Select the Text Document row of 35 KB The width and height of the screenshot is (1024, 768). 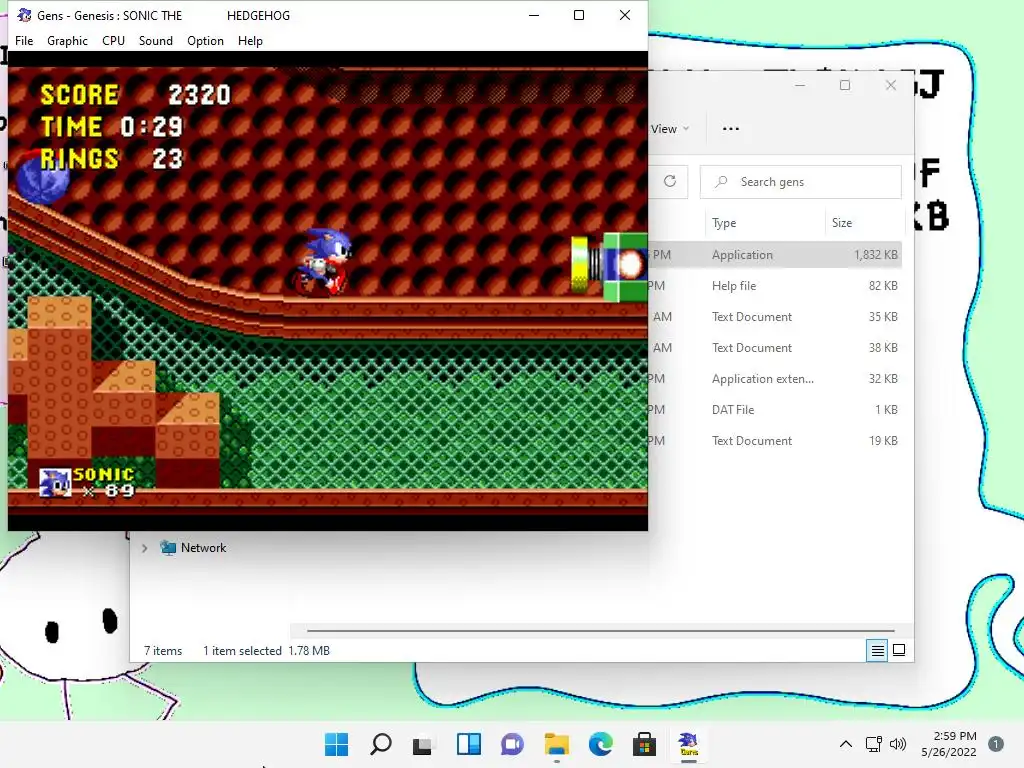(775, 317)
